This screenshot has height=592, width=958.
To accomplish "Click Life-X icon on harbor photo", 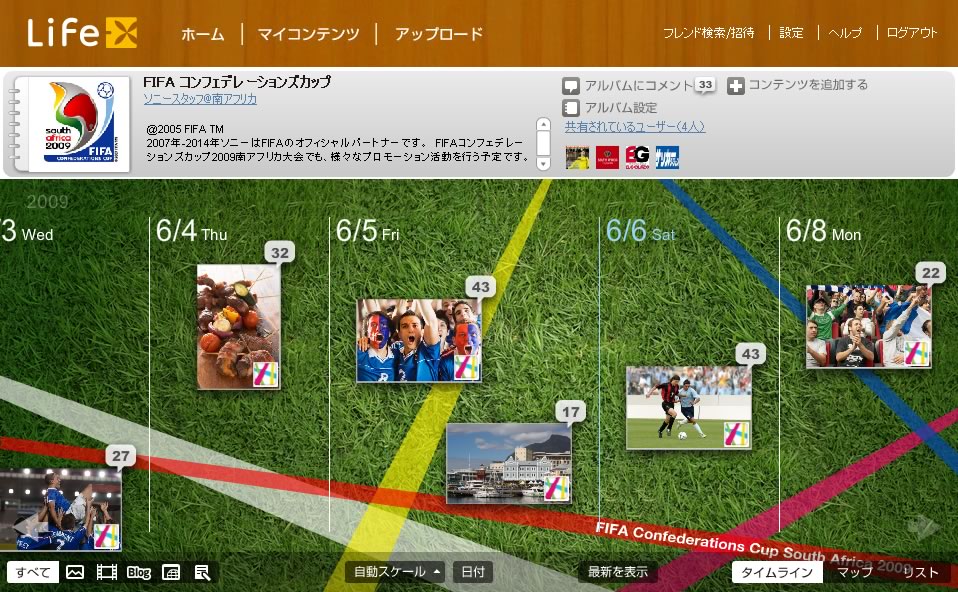I will pyautogui.click(x=557, y=489).
